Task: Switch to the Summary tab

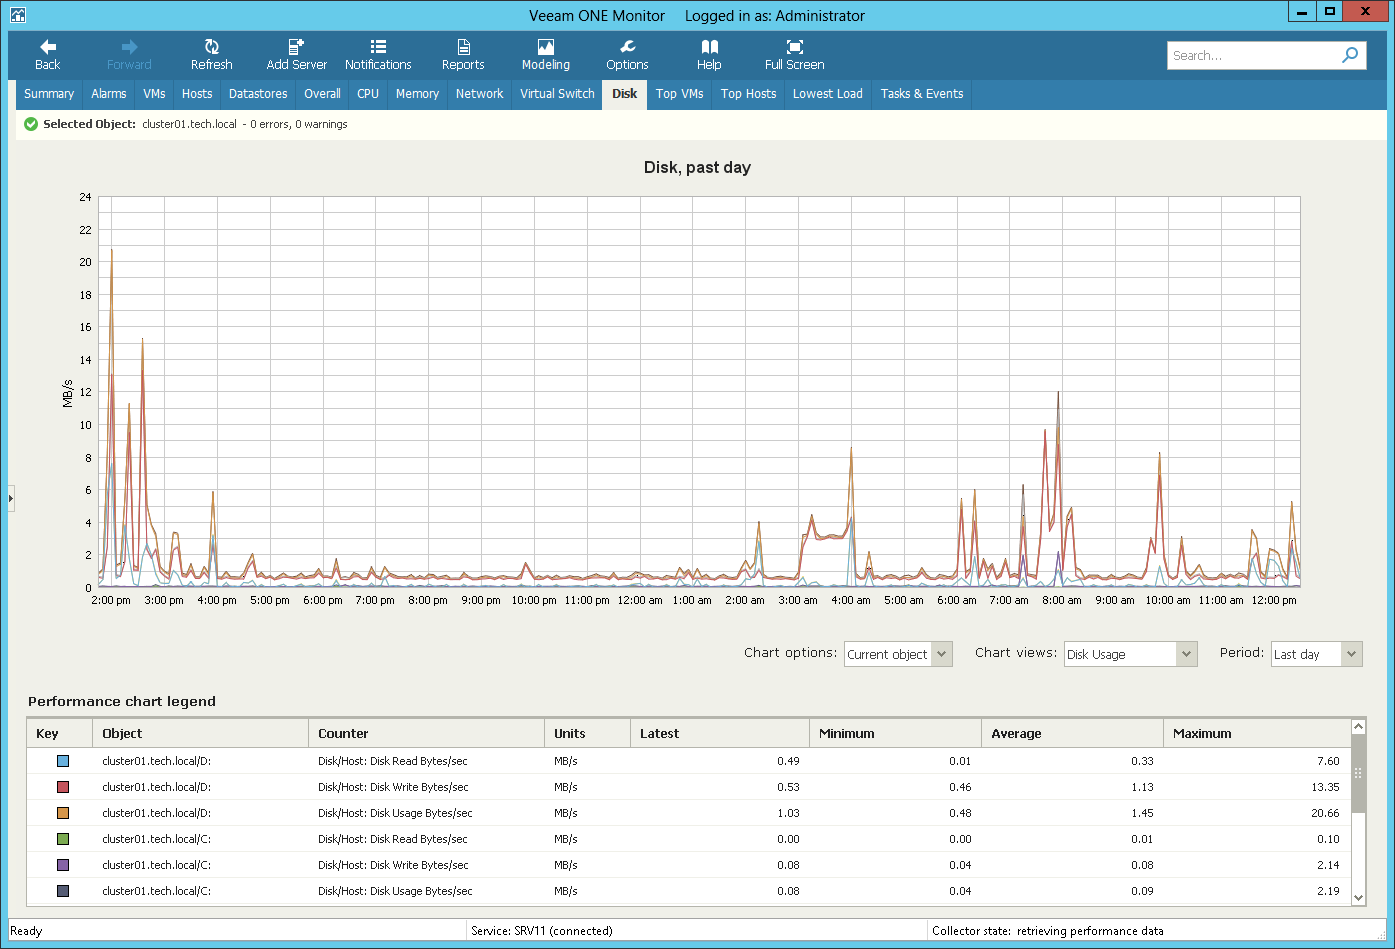Action: click(x=49, y=94)
